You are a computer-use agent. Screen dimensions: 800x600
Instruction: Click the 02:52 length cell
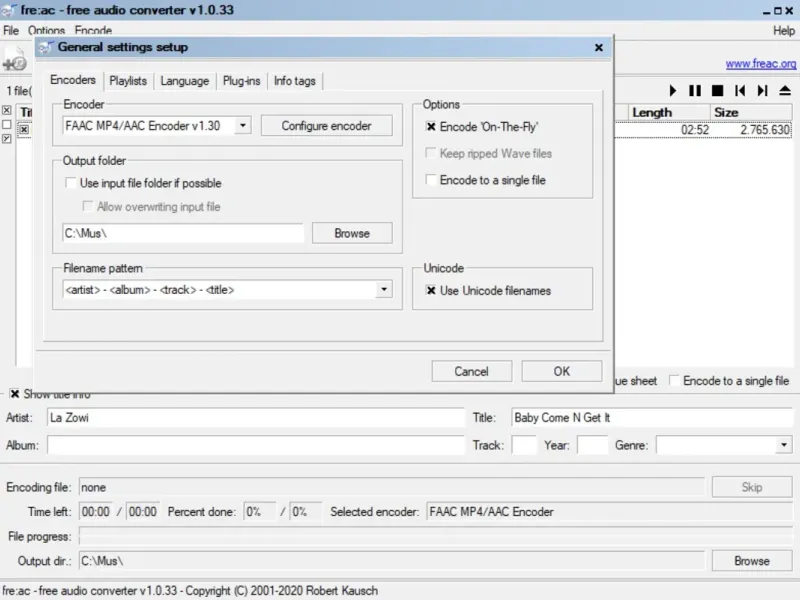point(695,130)
